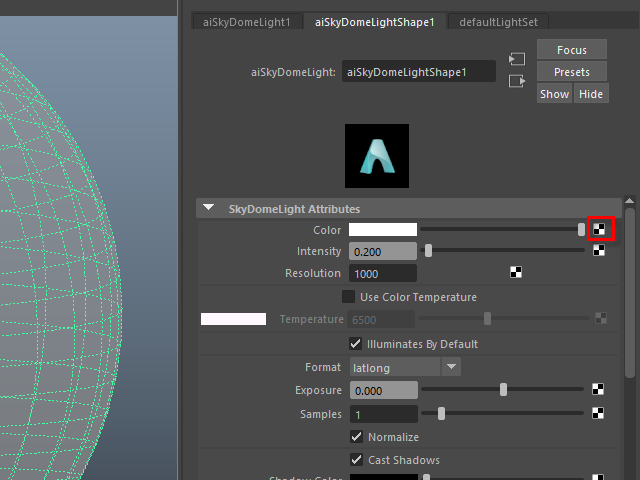
Task: Click the output connection arrow icon
Action: coord(517,81)
